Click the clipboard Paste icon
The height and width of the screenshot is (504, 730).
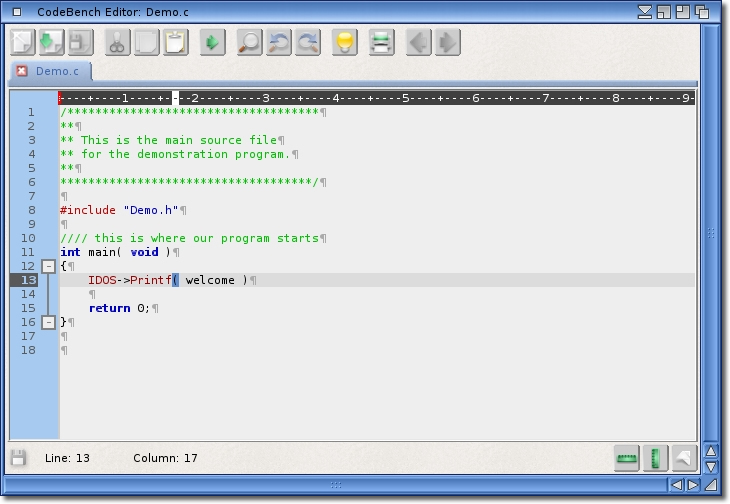point(176,42)
